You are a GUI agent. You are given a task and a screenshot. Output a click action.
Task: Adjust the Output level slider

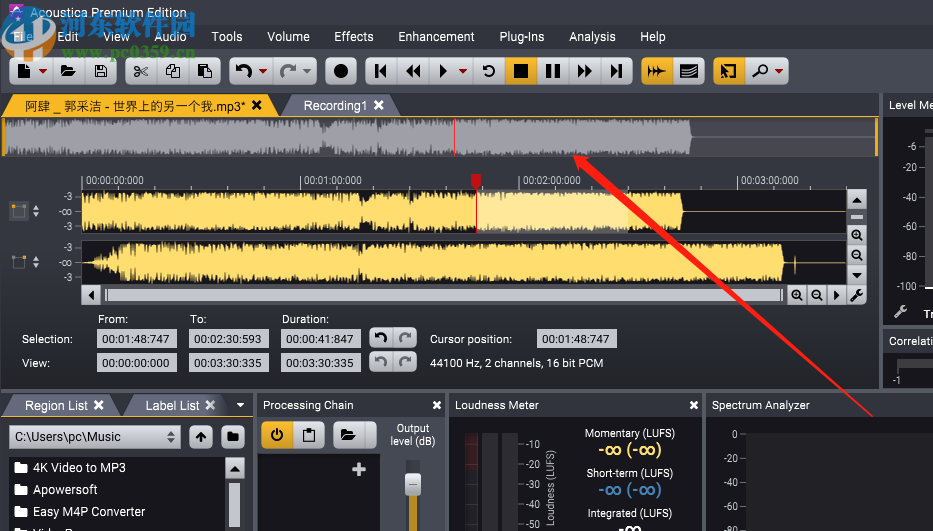[413, 484]
